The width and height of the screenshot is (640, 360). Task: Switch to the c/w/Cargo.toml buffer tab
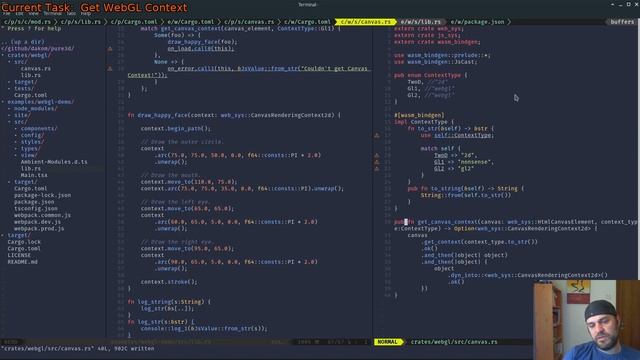pyautogui.click(x=307, y=22)
